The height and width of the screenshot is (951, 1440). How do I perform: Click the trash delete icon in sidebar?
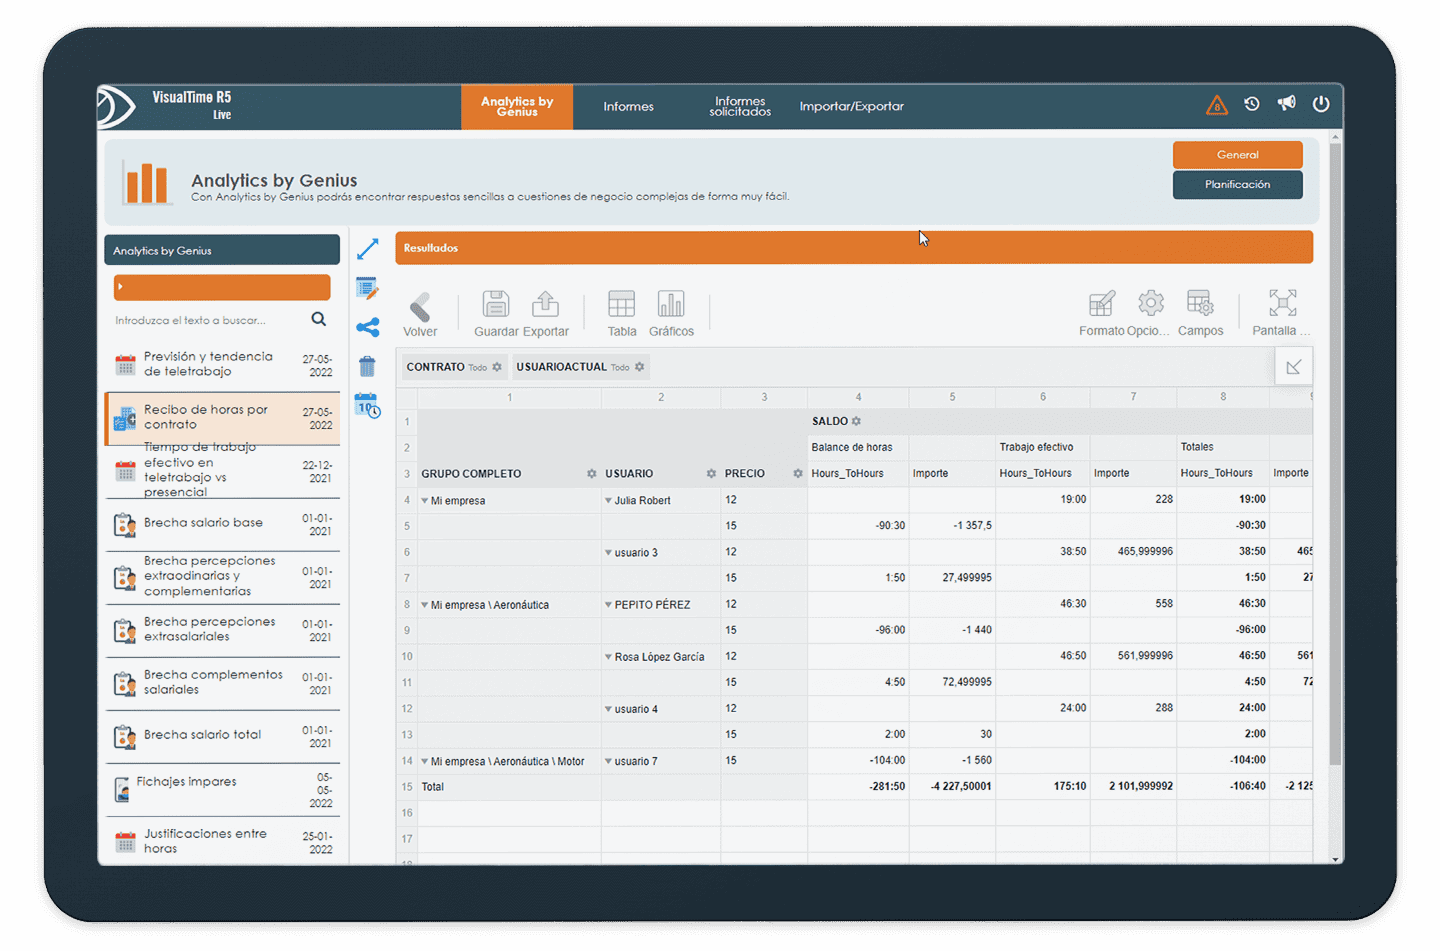(x=367, y=366)
